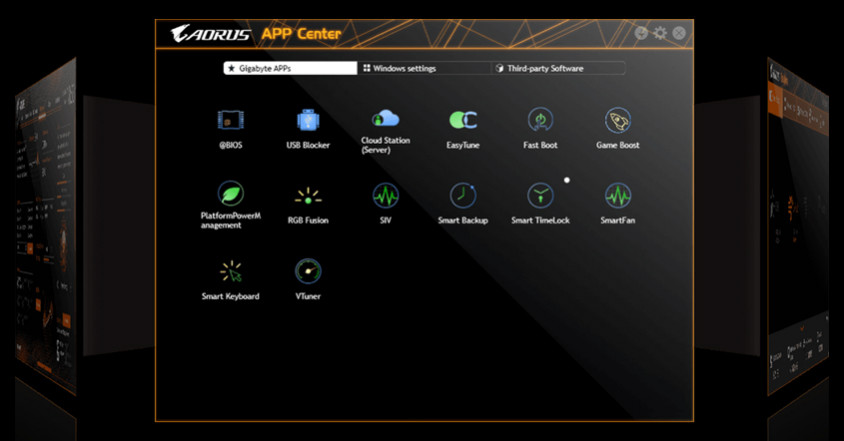Click the download updates icon in title bar

641,33
